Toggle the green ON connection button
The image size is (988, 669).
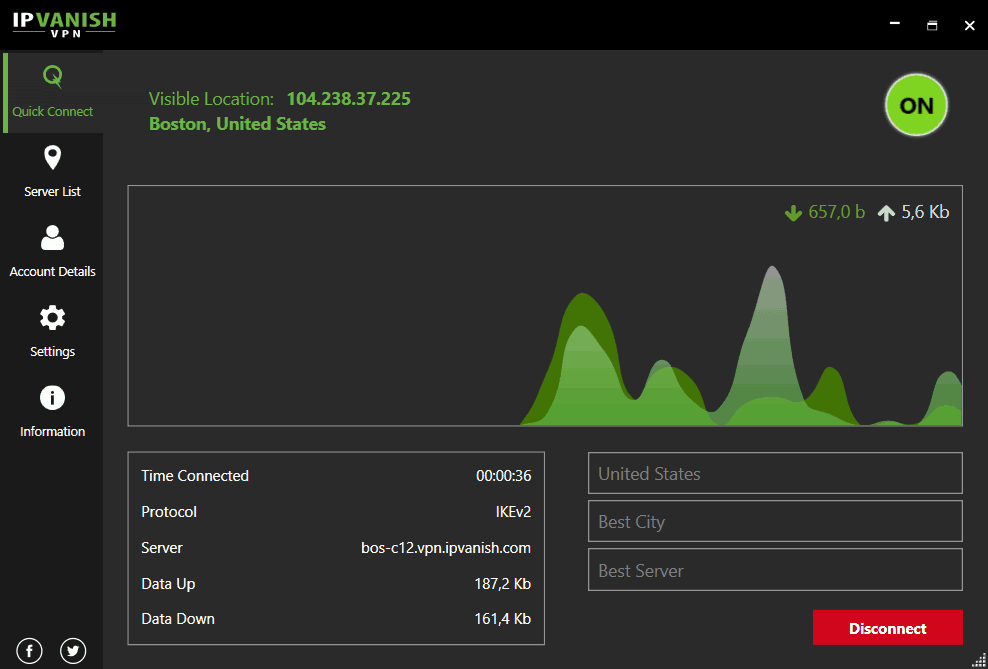916,105
